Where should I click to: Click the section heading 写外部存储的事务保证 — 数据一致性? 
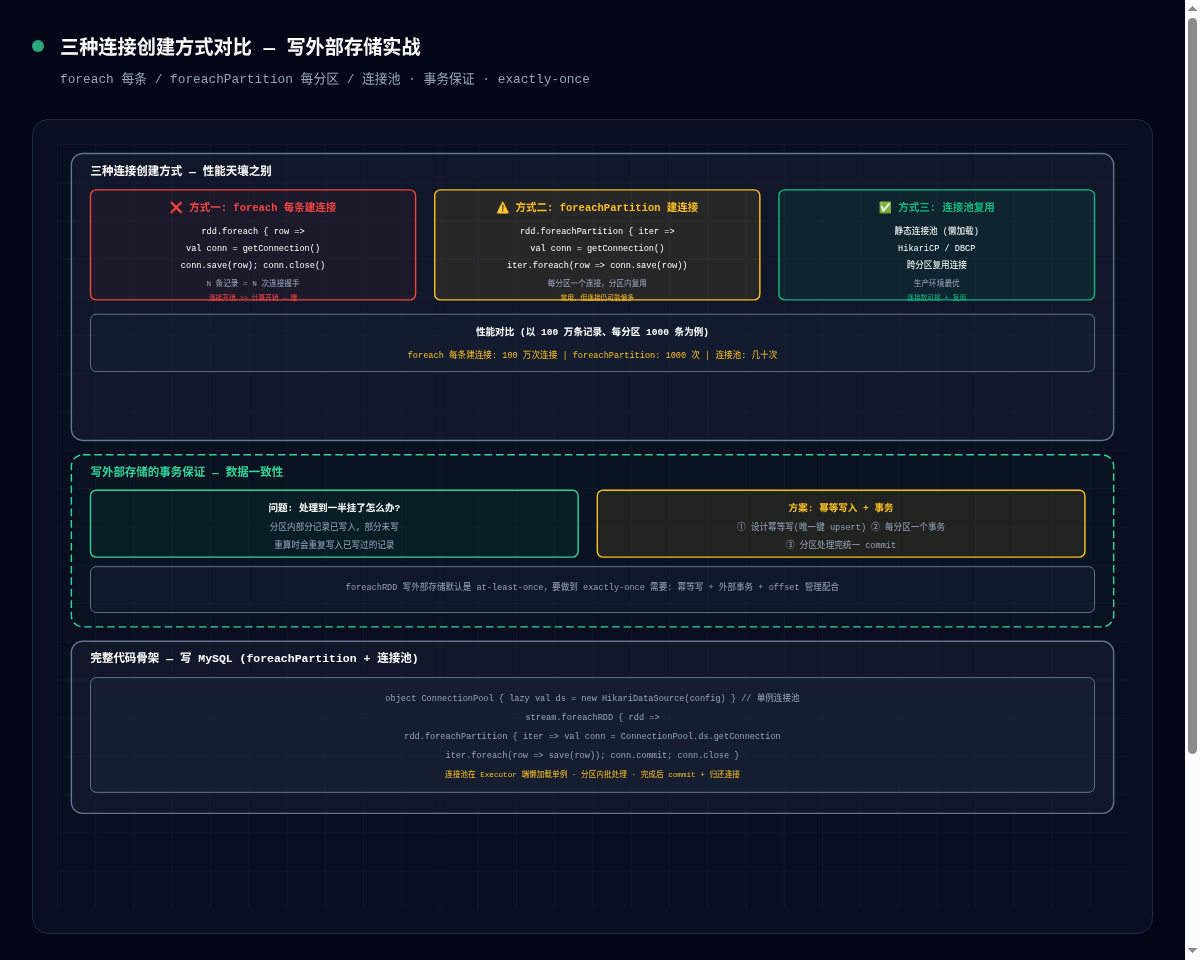pyautogui.click(x=187, y=472)
